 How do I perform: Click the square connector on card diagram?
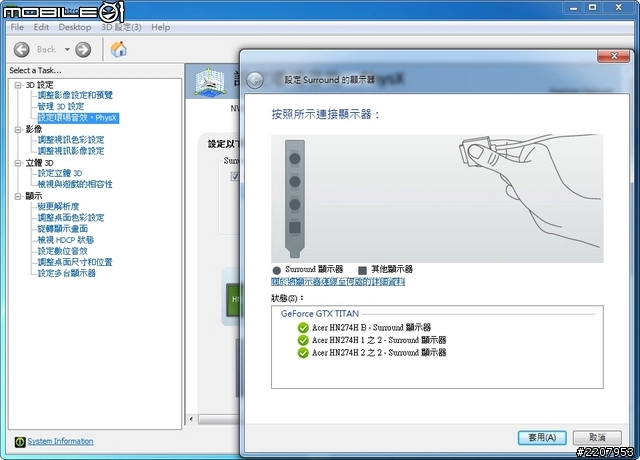pos(295,227)
